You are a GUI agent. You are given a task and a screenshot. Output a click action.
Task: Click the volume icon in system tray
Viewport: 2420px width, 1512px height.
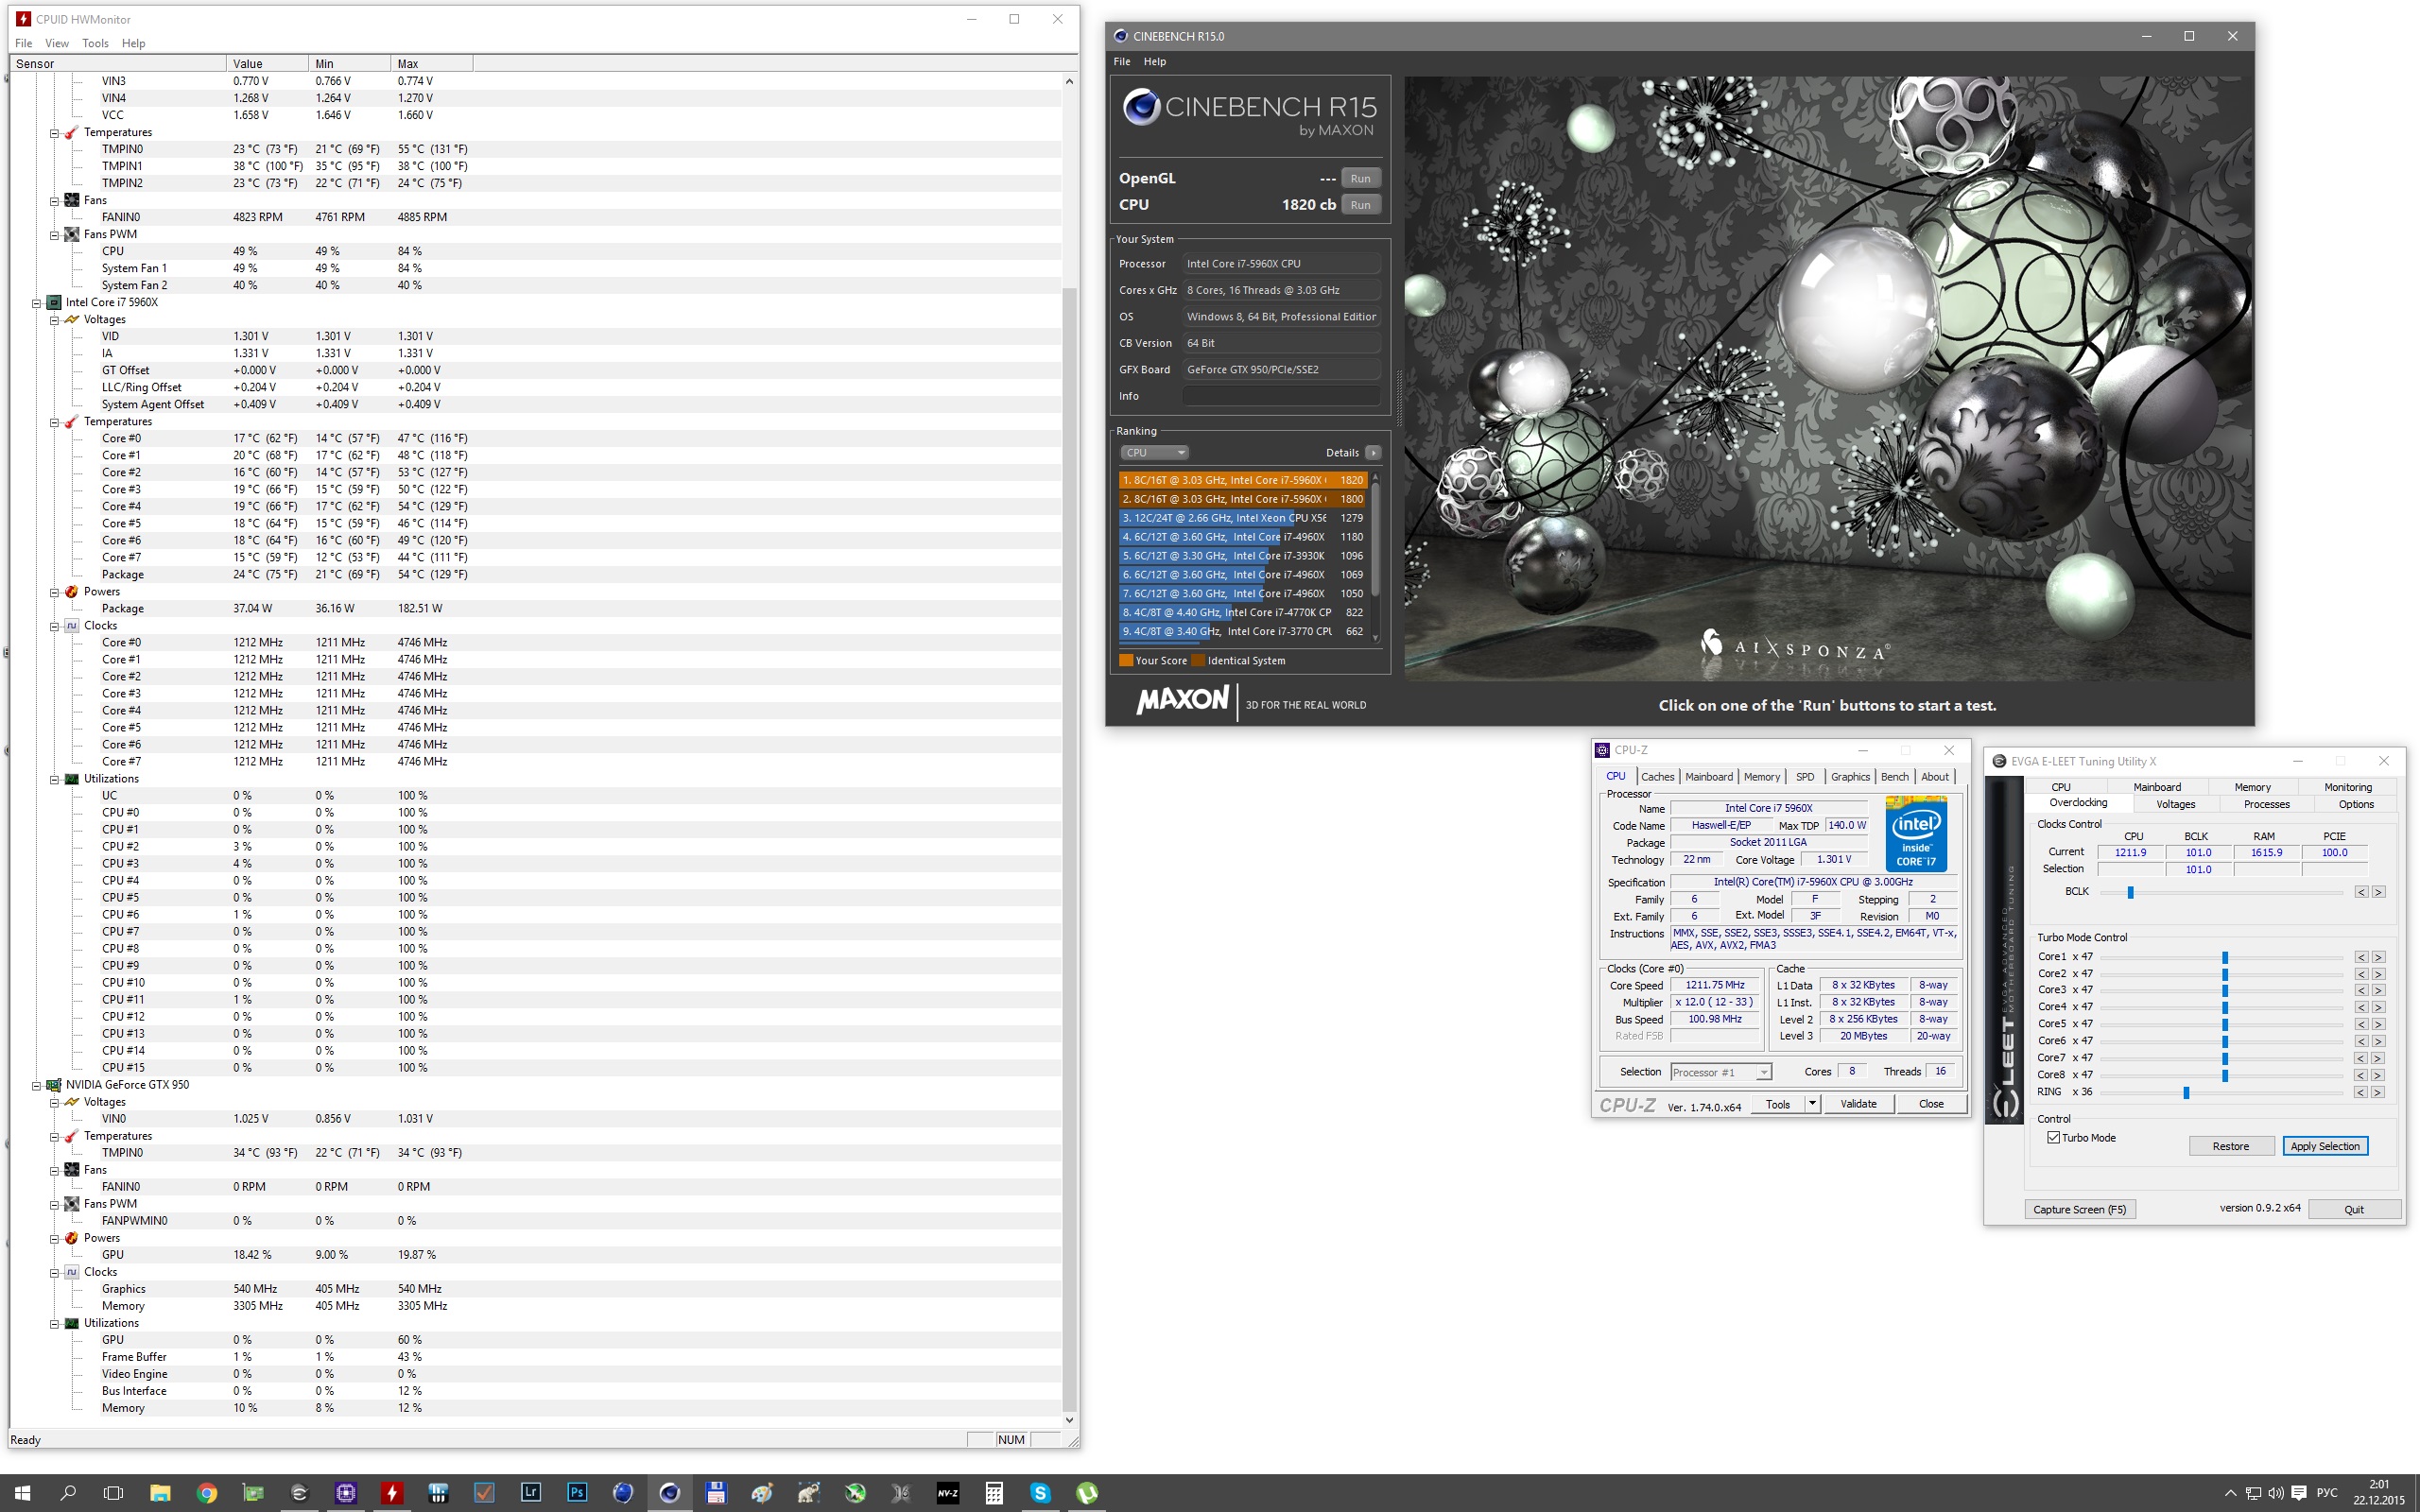pyautogui.click(x=2276, y=1493)
